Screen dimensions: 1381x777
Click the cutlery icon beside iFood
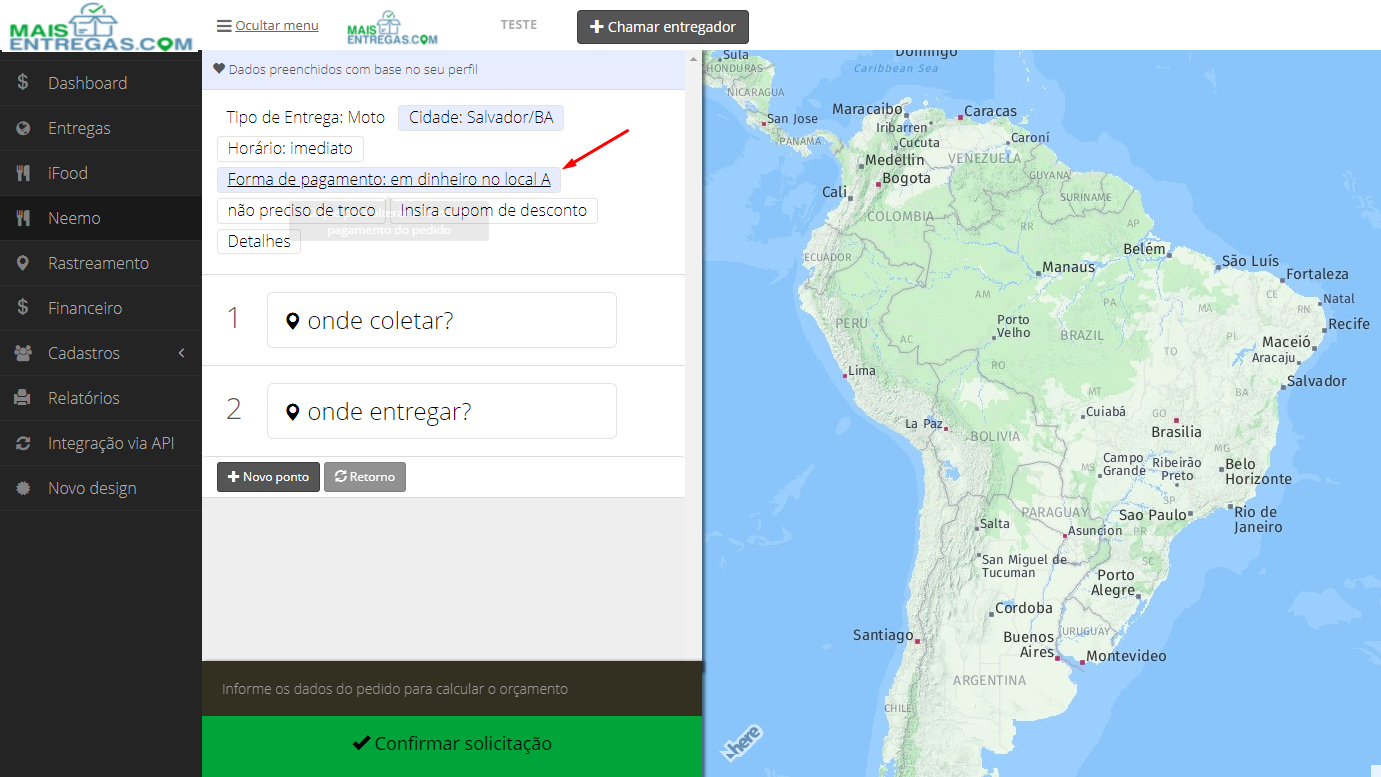[x=23, y=173]
